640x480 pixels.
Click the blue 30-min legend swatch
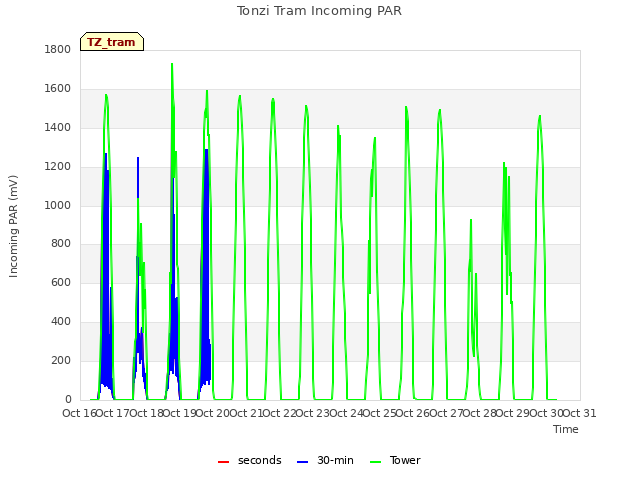(x=302, y=462)
